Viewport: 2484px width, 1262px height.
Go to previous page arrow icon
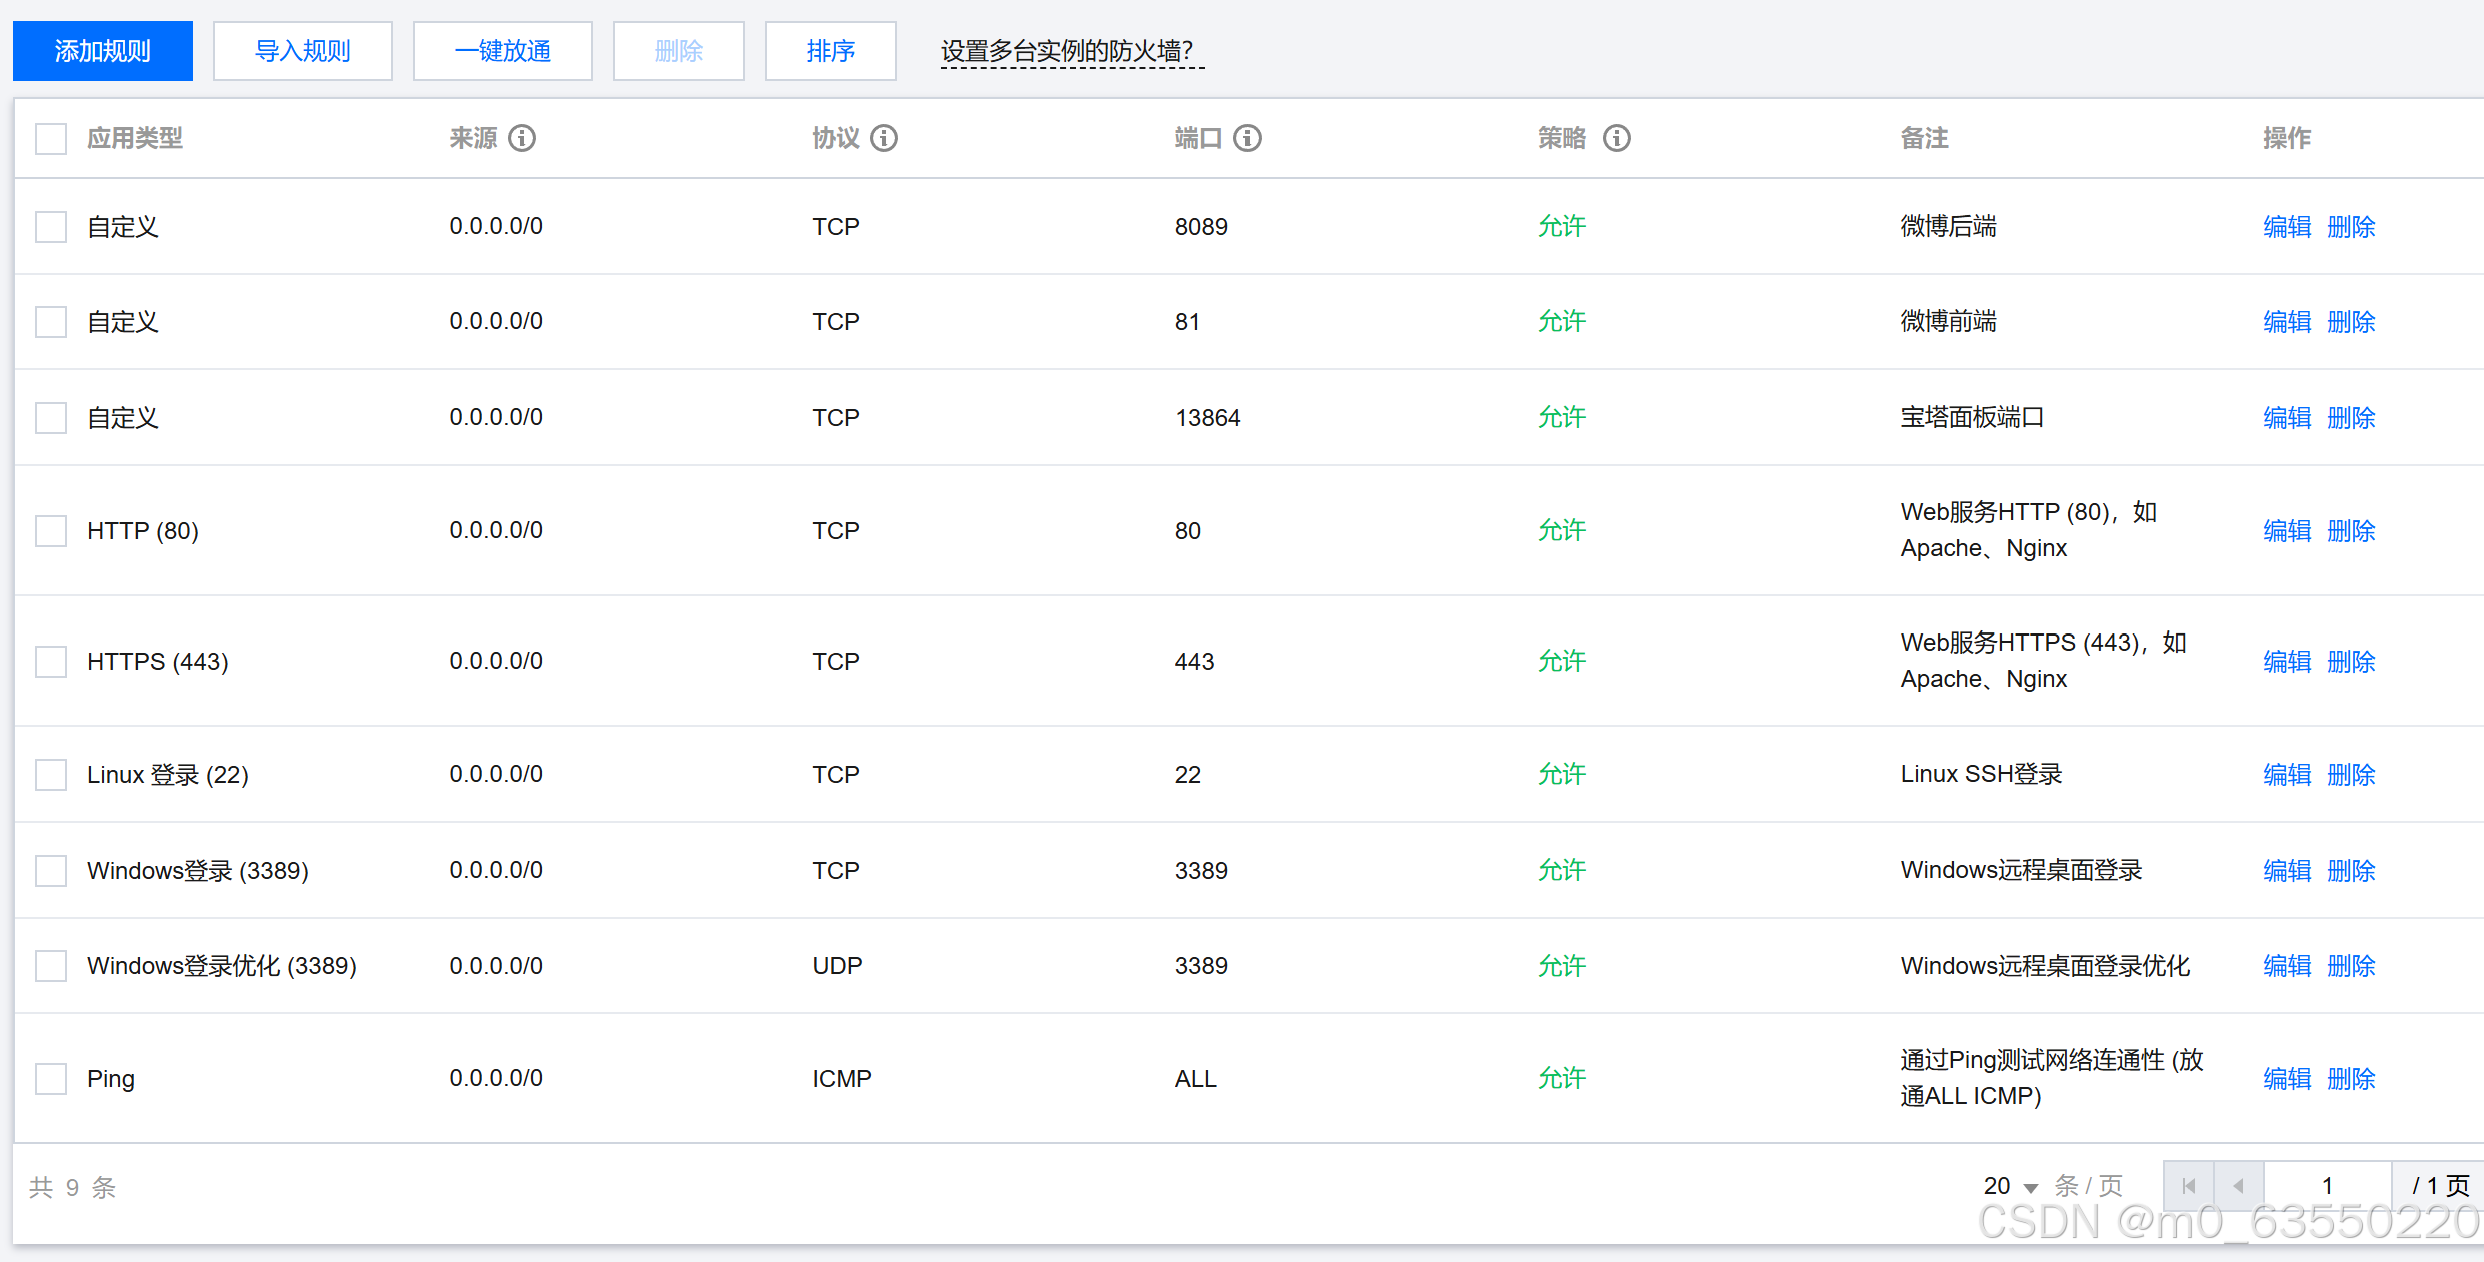[x=2239, y=1186]
